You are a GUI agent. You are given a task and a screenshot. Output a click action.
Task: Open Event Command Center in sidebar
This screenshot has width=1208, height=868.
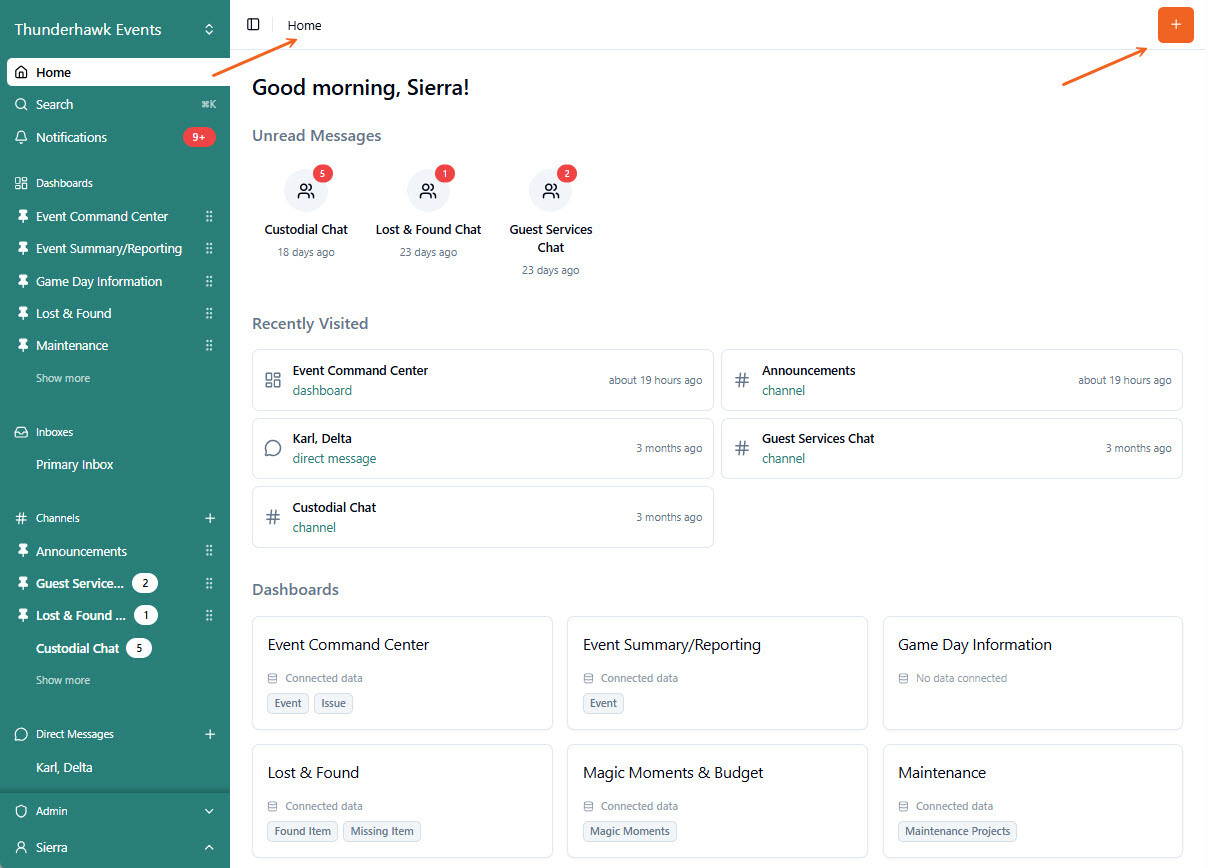point(102,216)
